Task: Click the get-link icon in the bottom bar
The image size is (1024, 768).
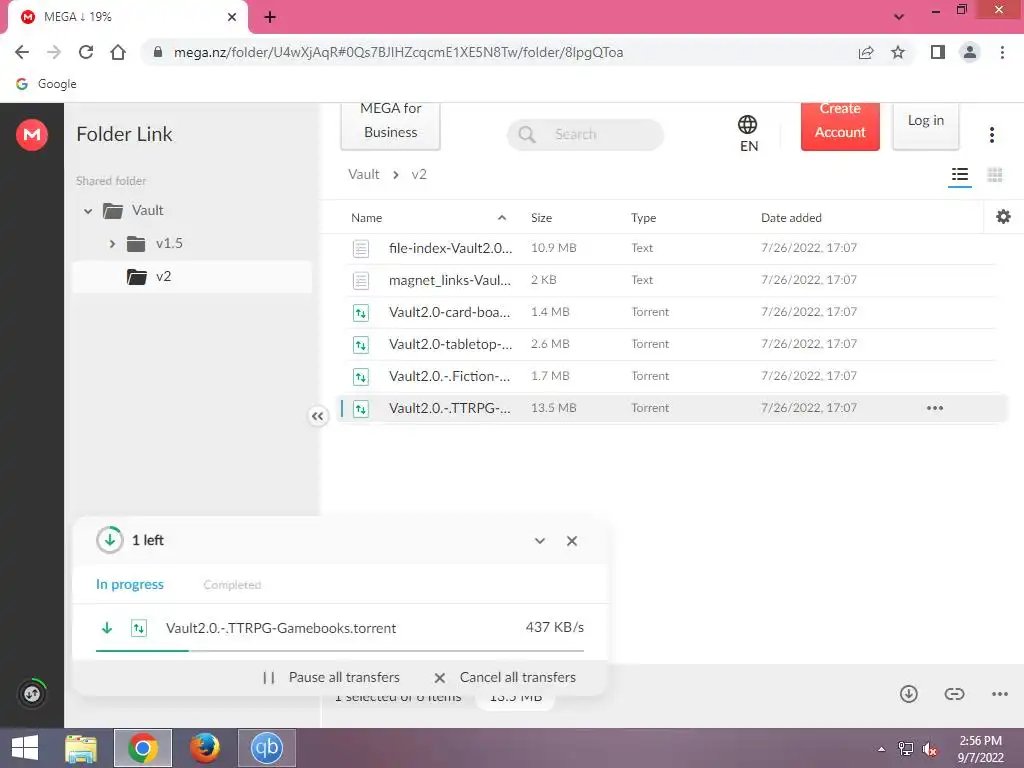Action: point(954,694)
